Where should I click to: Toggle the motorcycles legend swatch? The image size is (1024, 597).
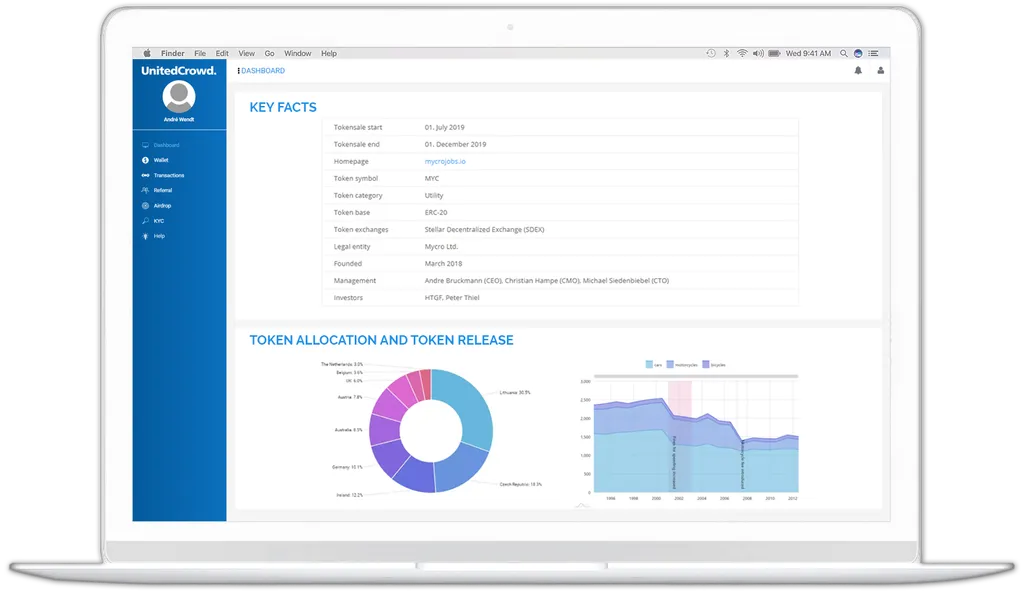(x=670, y=364)
